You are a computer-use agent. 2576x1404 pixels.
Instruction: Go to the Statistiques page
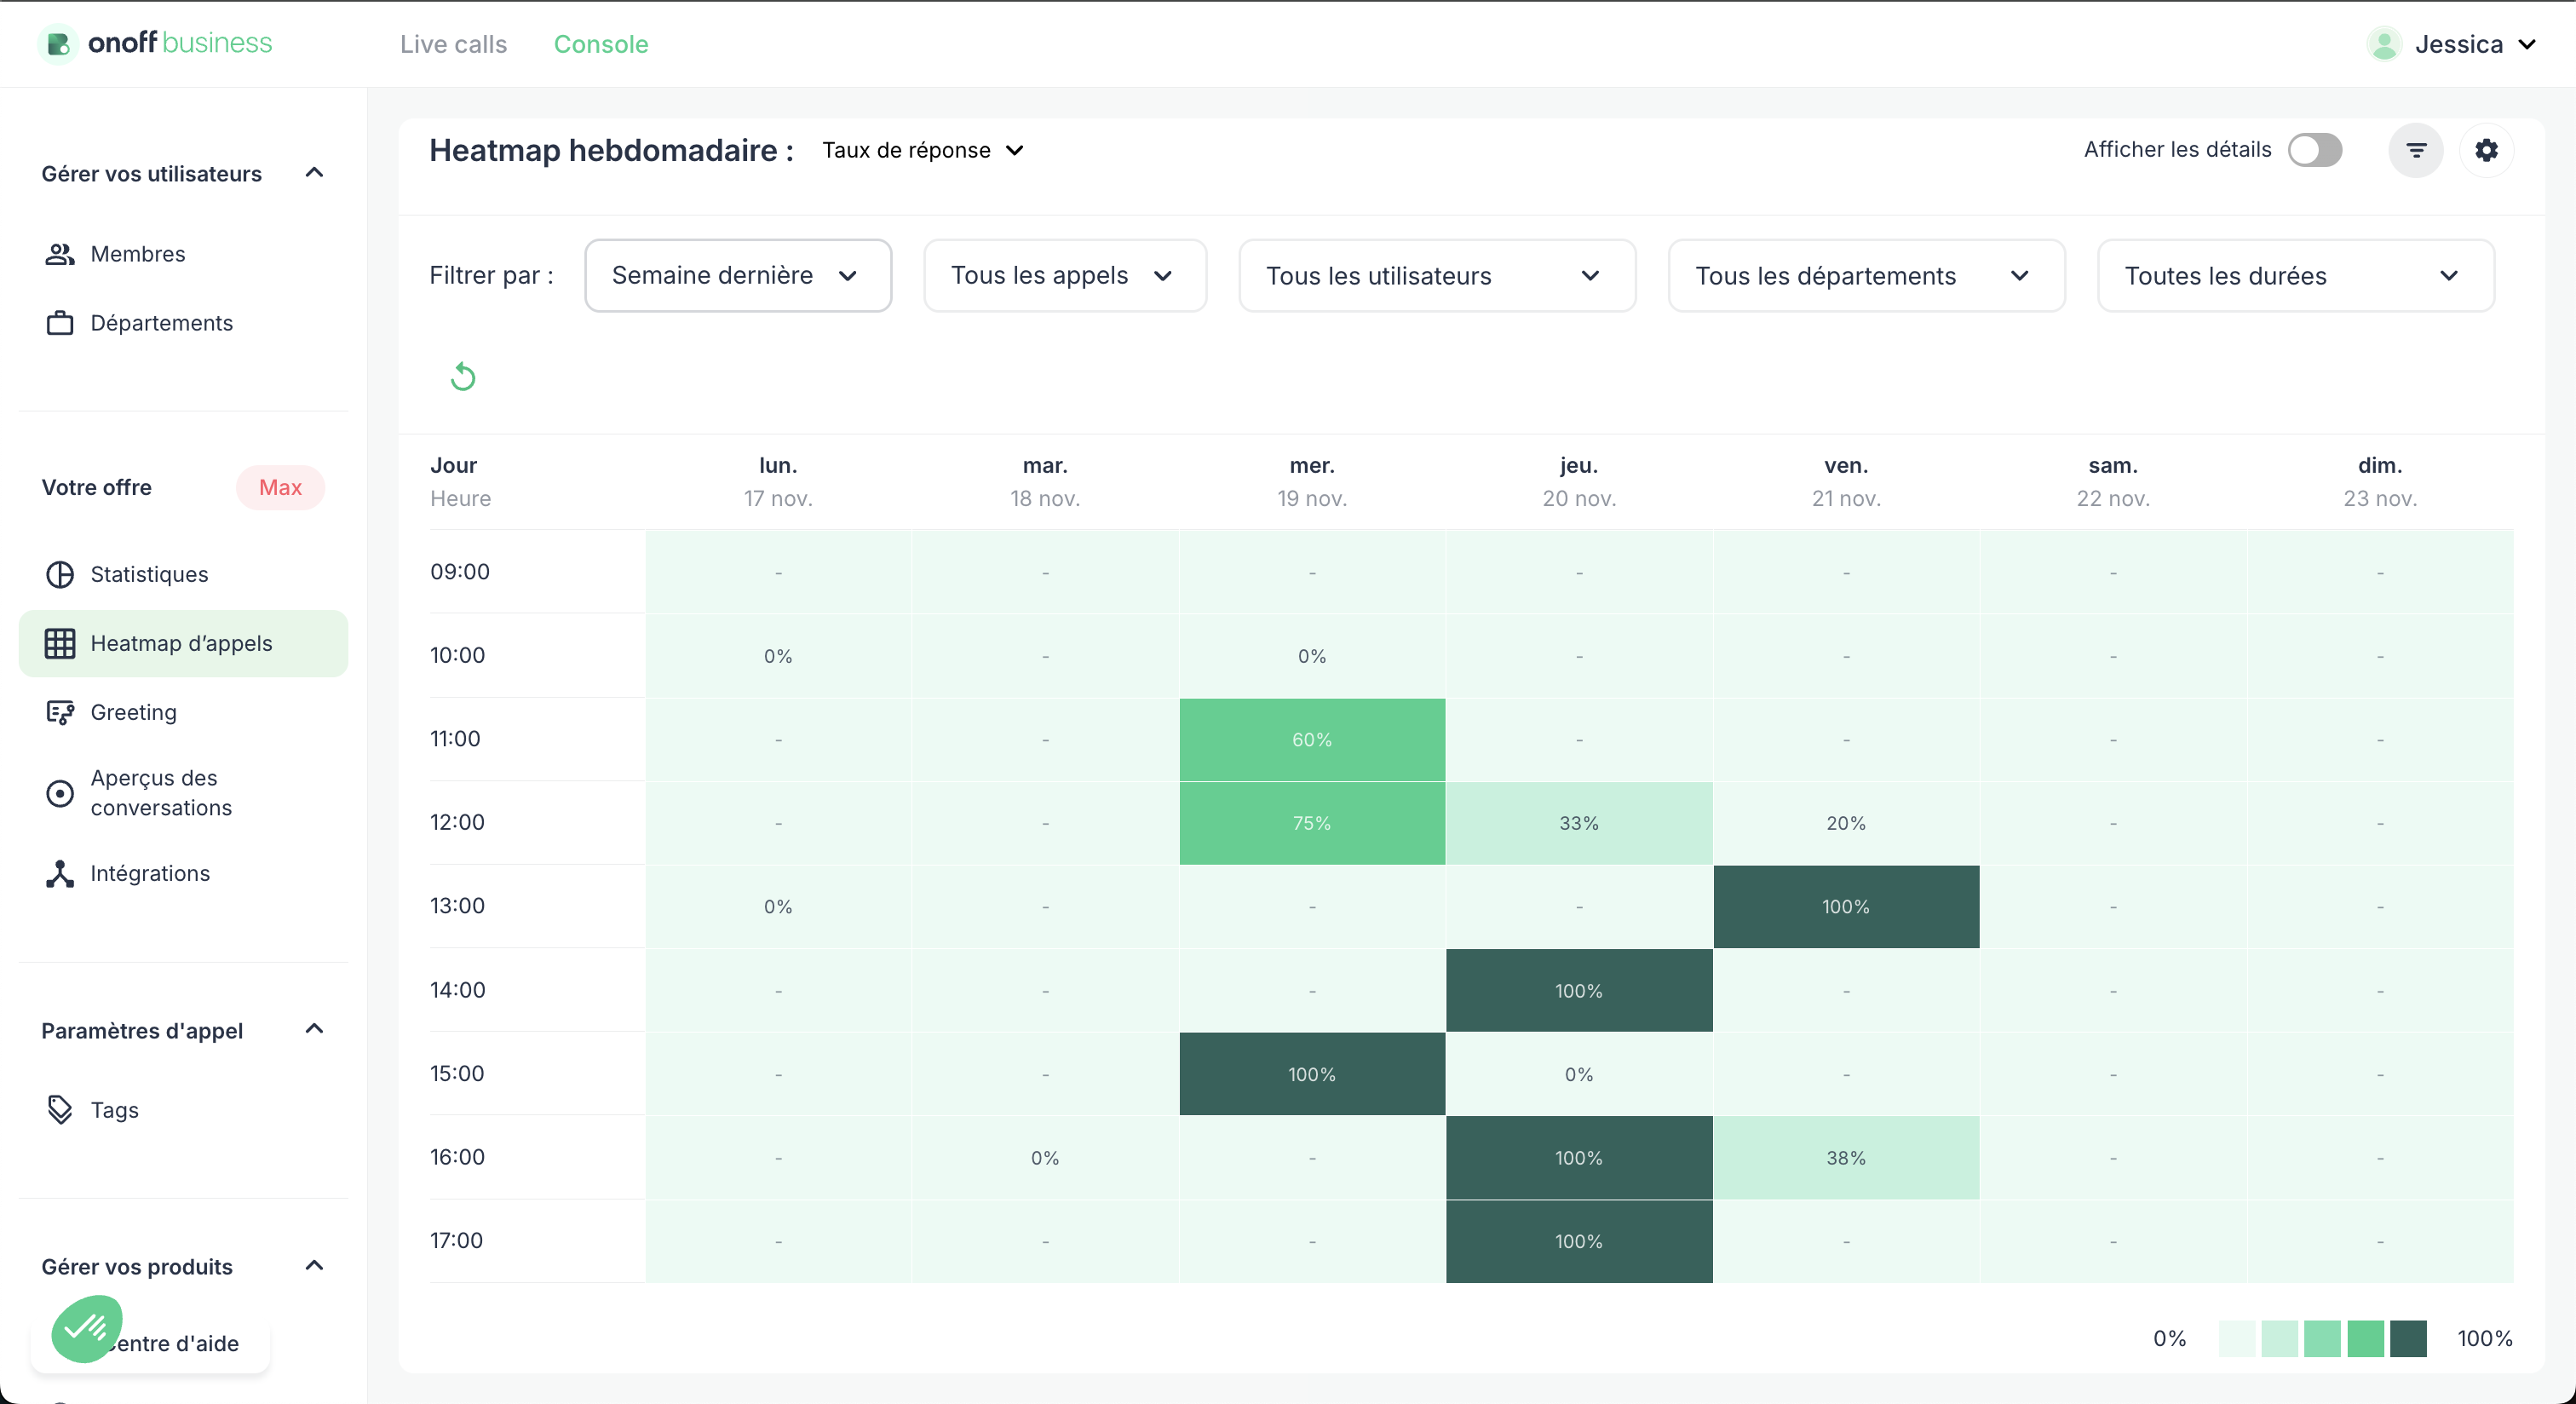coord(183,574)
